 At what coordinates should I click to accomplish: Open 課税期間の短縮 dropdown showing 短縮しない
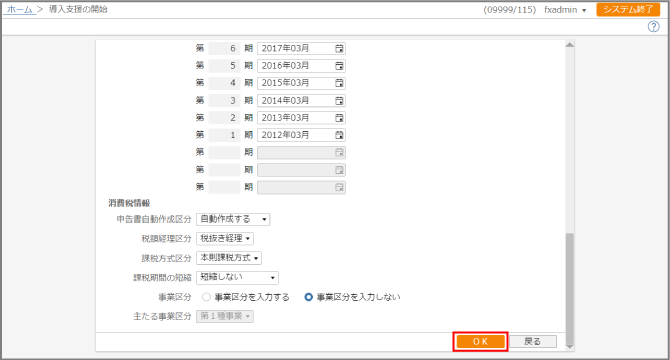coord(237,278)
